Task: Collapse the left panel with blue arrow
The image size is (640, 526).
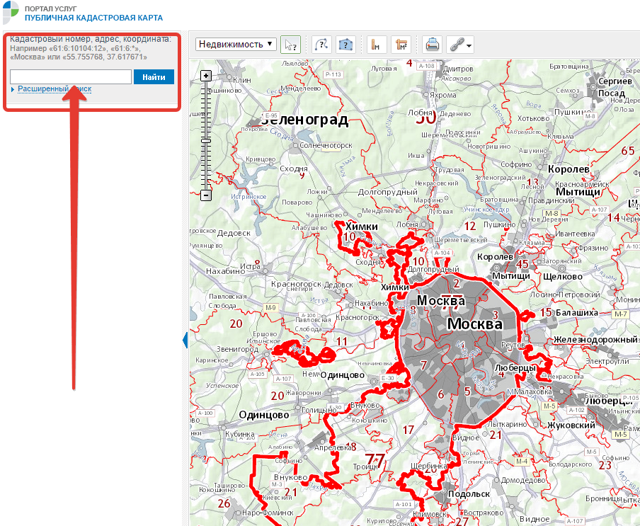Action: (185, 340)
